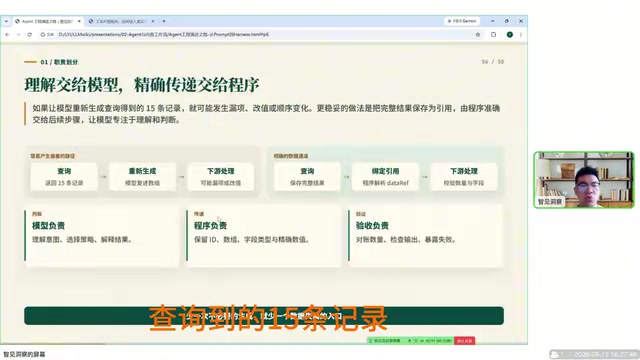Click the 智见洞察 name label on video
Image resolution: width=640 pixels, height=360 pixels.
(550, 202)
